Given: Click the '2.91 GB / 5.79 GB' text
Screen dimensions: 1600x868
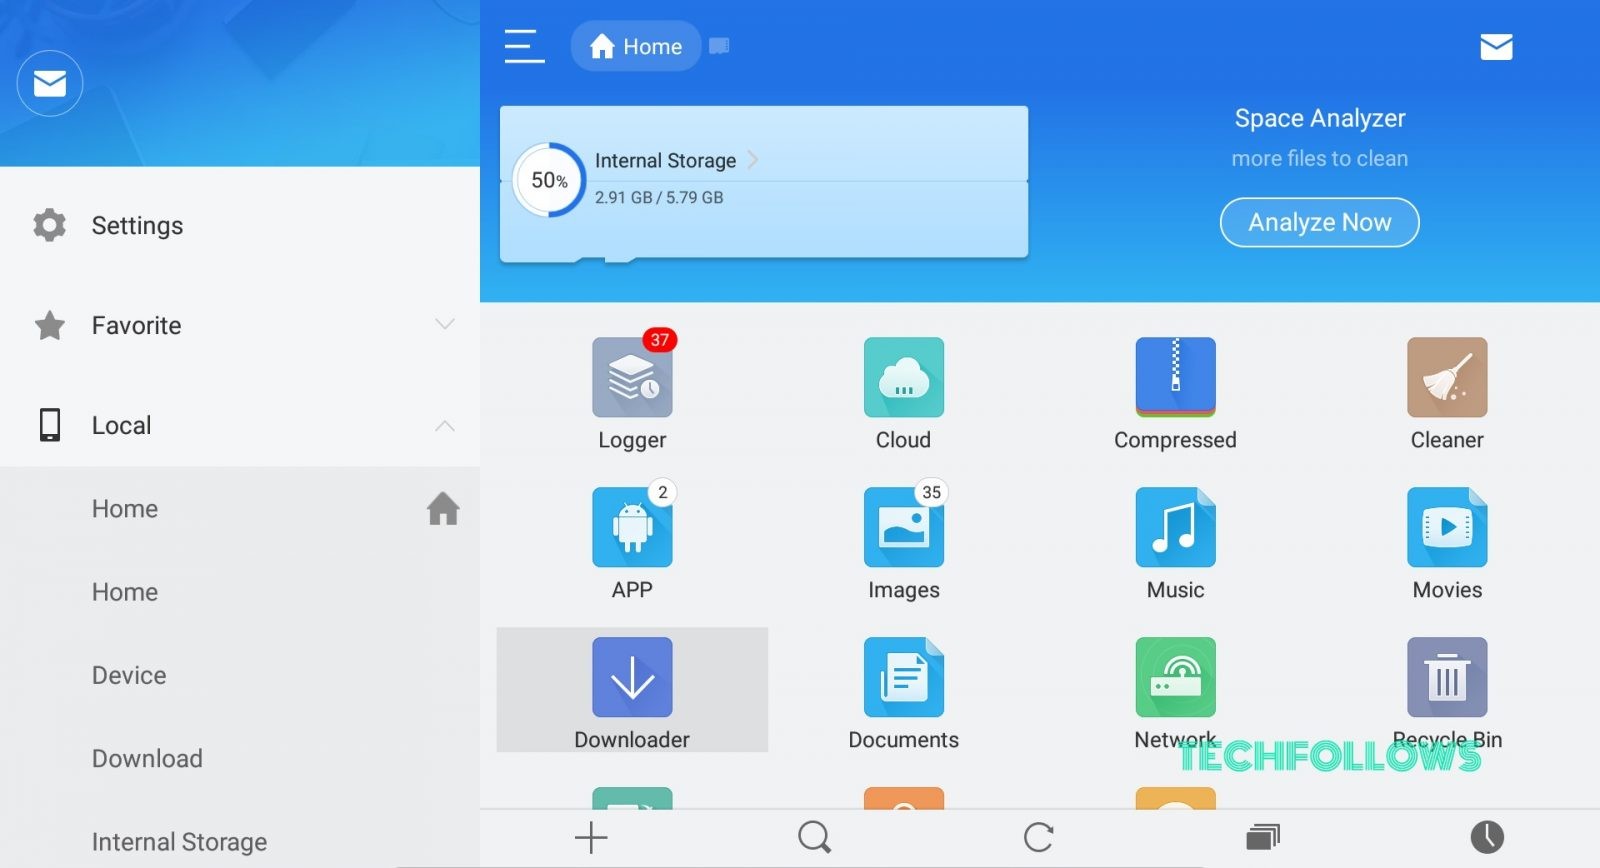Looking at the screenshot, I should tap(659, 197).
